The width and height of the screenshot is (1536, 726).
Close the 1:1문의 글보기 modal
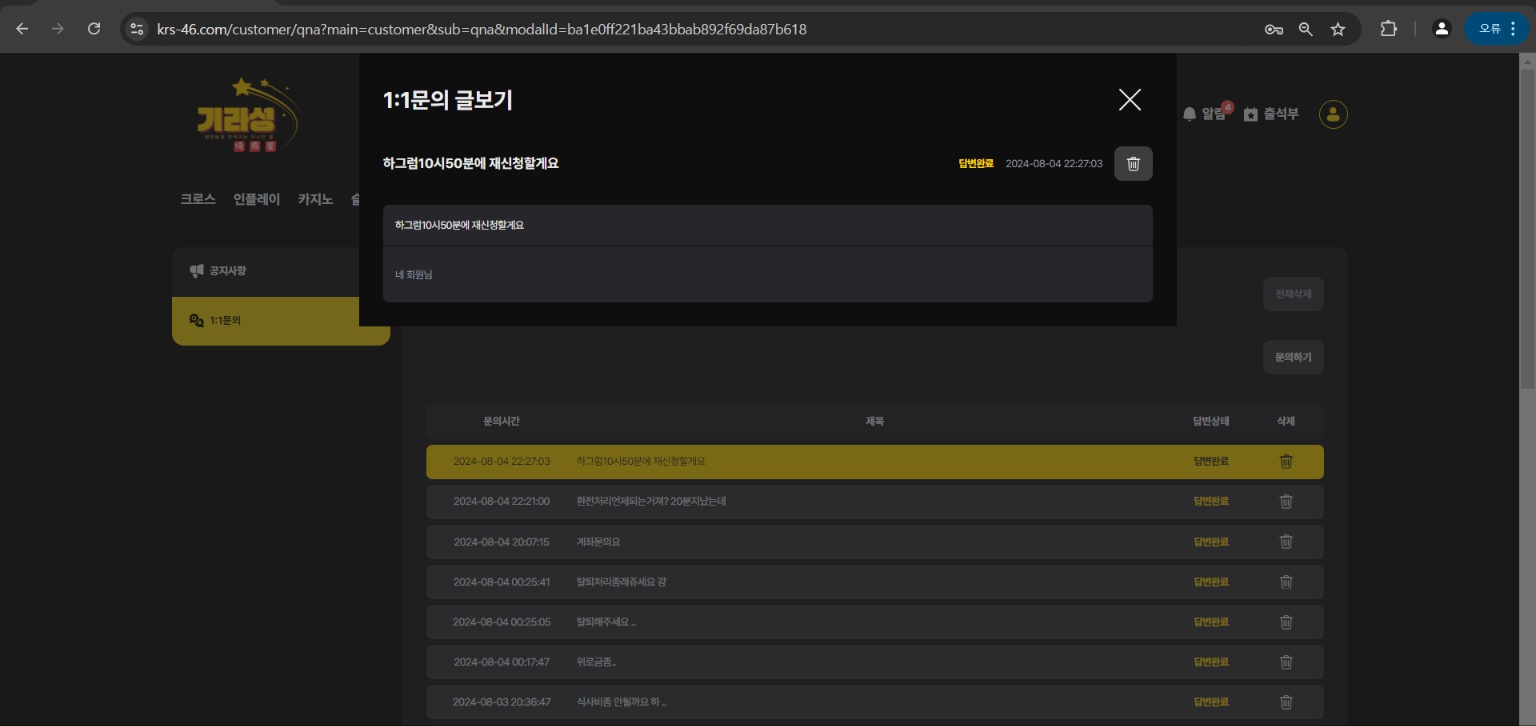pos(1129,100)
